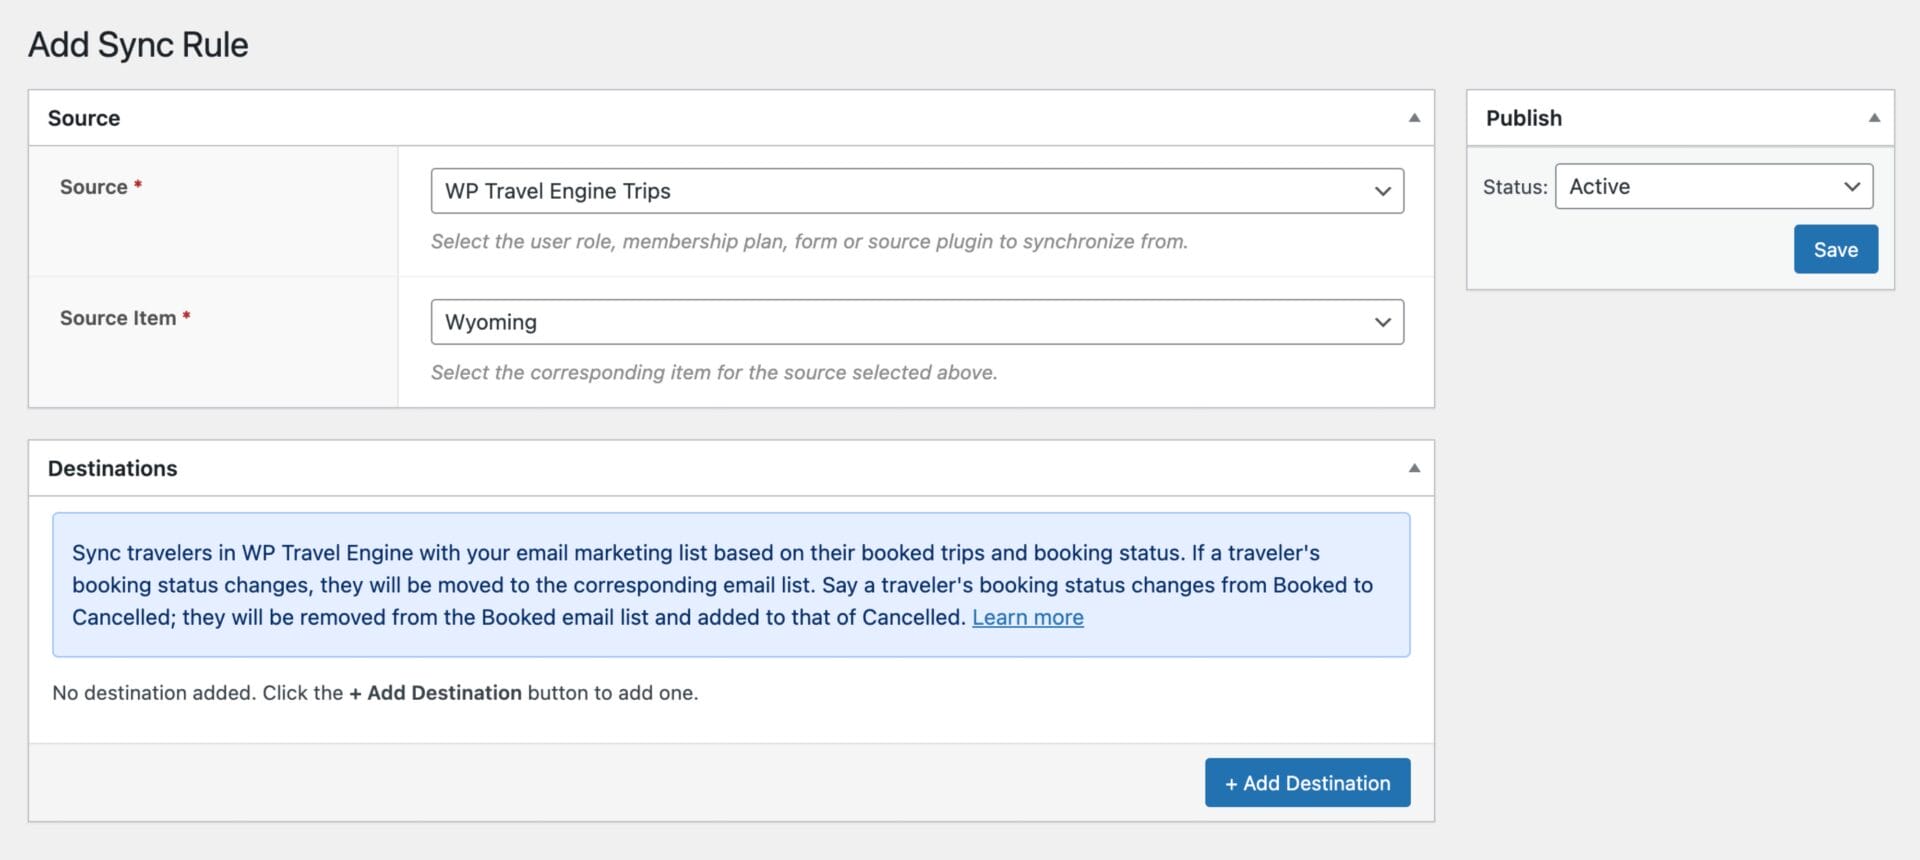Click the Source Item field label
This screenshot has height=860, width=1920.
(125, 318)
